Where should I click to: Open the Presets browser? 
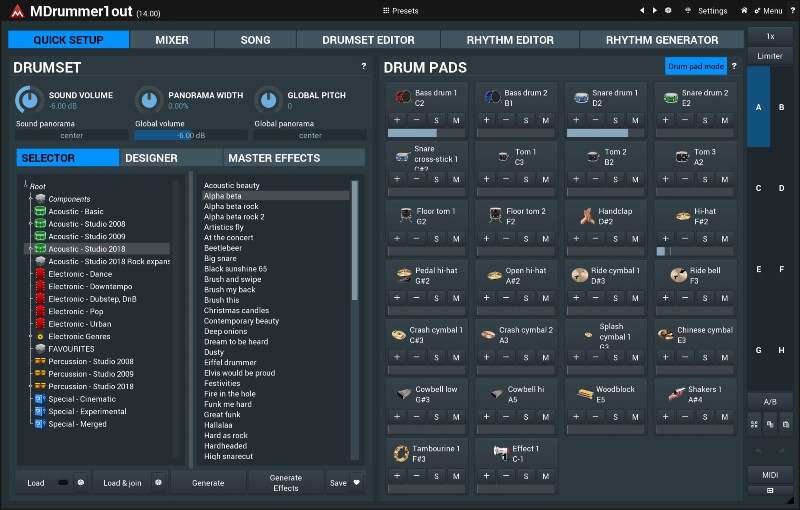(x=401, y=11)
